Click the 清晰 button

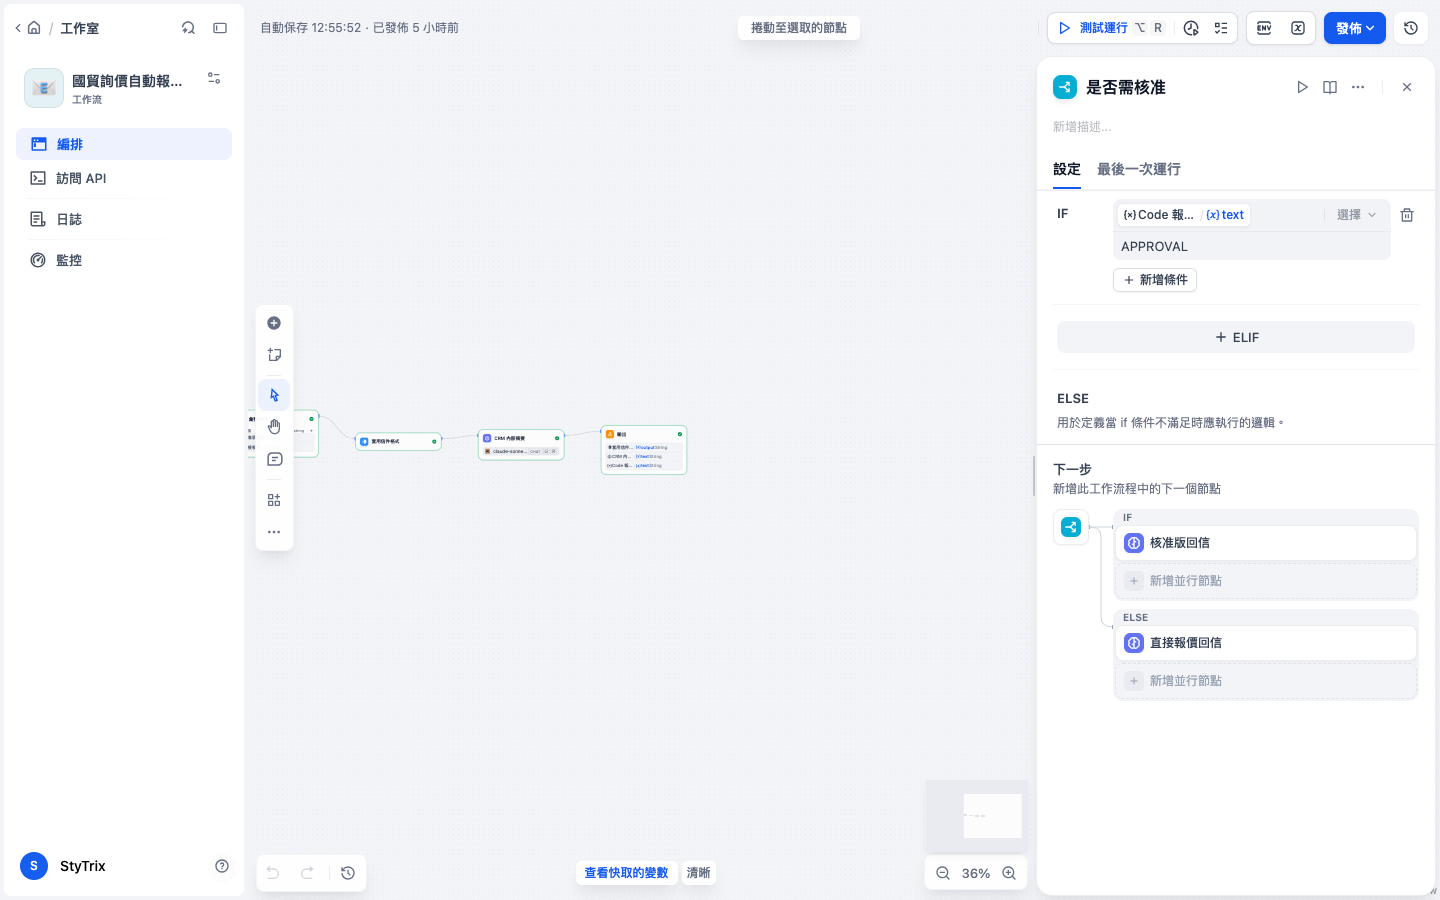(698, 873)
